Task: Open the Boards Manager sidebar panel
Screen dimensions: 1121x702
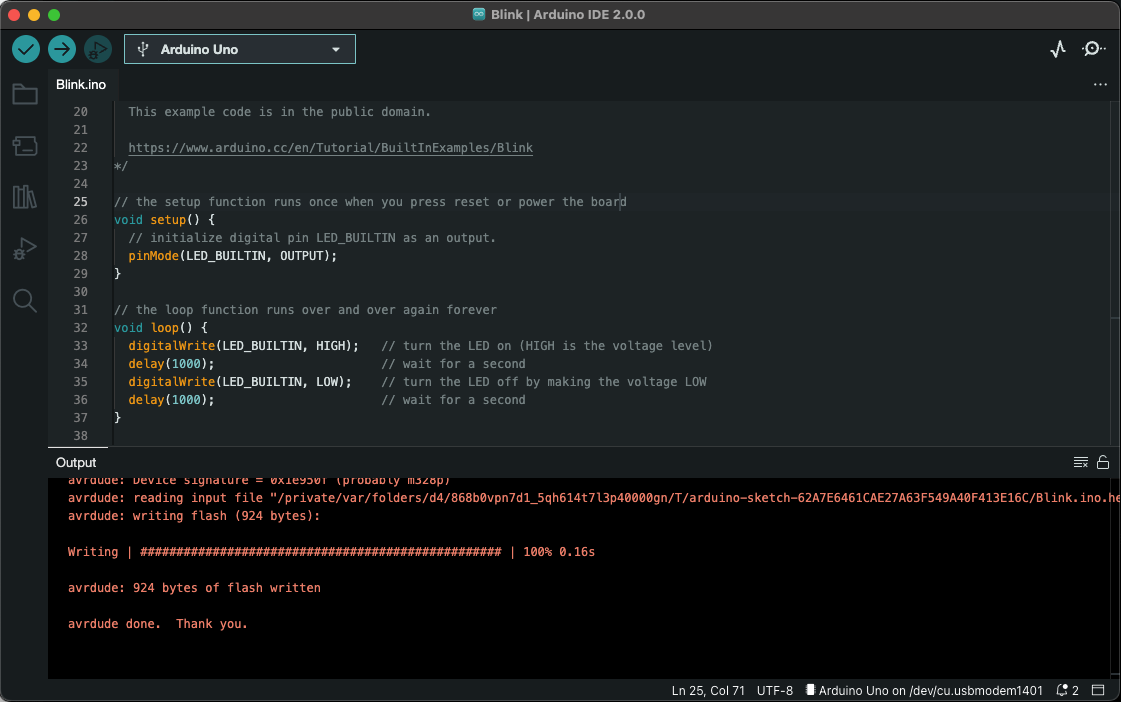Action: click(x=25, y=146)
